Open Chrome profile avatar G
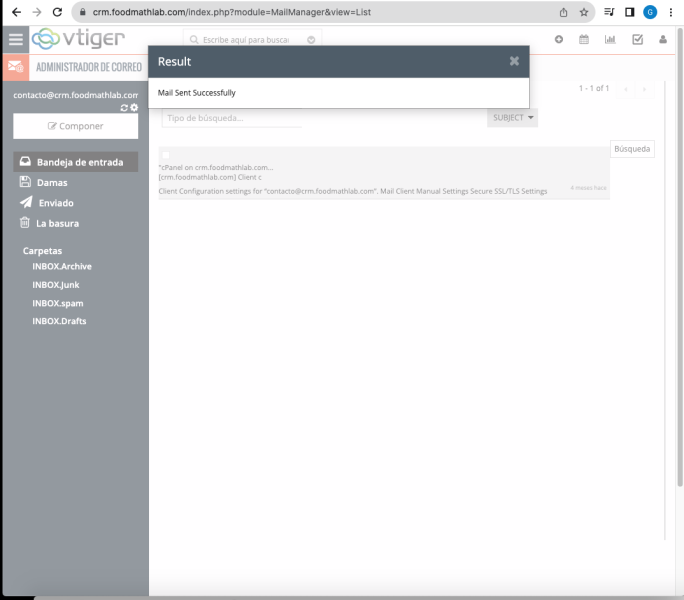The height and width of the screenshot is (600, 684). point(650,12)
